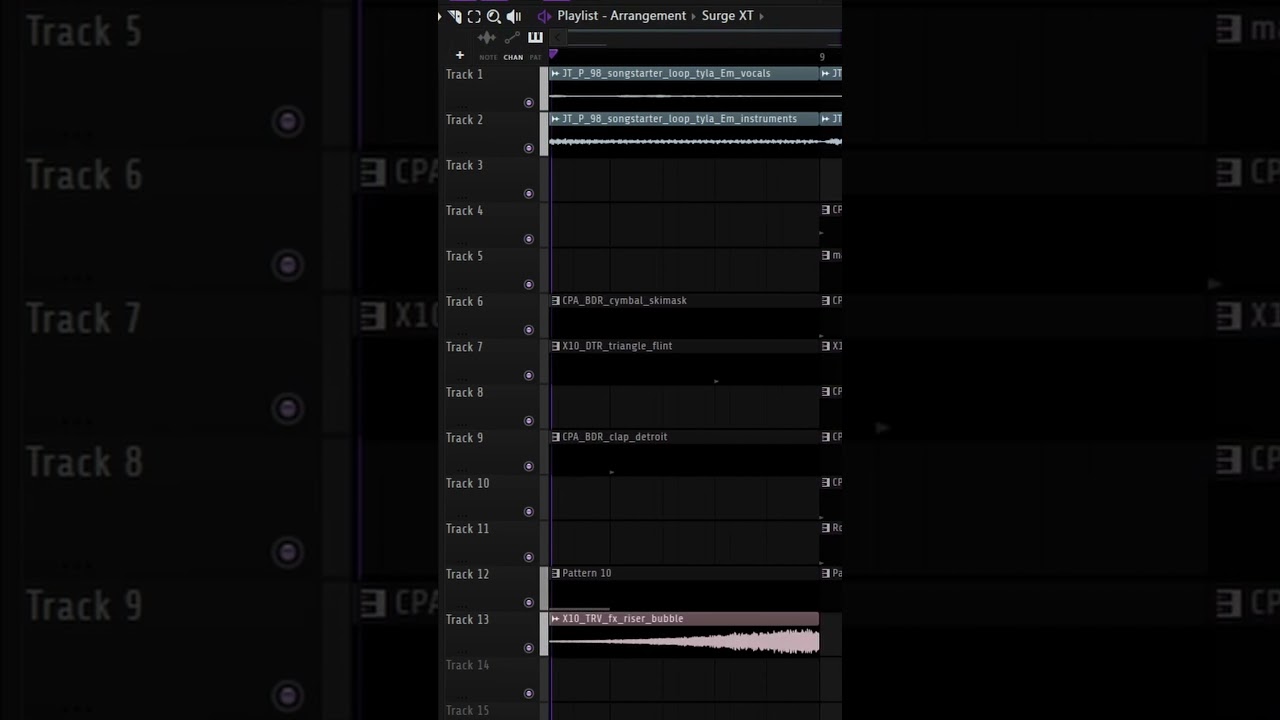Toggle mute switch of Track 3
This screenshot has height=720, width=1280.
point(529,194)
